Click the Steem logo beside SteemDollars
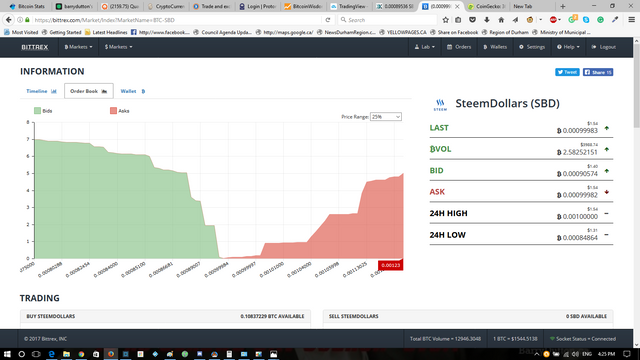Image resolution: width=640 pixels, height=360 pixels. coord(440,104)
